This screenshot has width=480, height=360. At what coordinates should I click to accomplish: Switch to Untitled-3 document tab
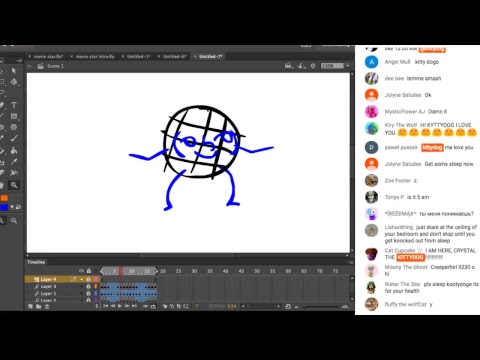pos(138,57)
